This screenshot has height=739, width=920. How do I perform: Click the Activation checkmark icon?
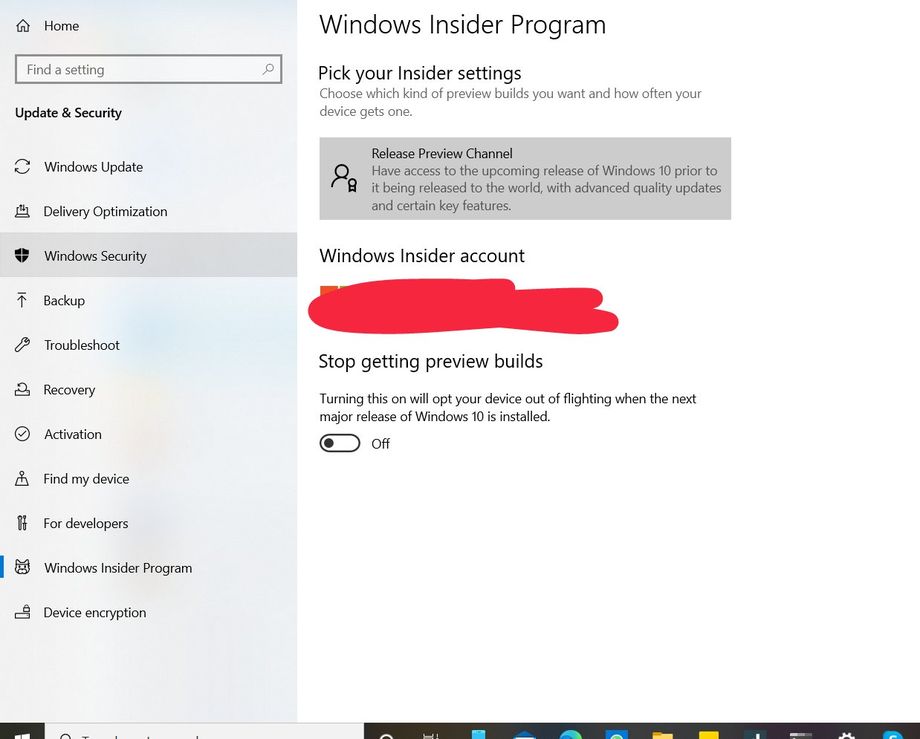coord(22,434)
